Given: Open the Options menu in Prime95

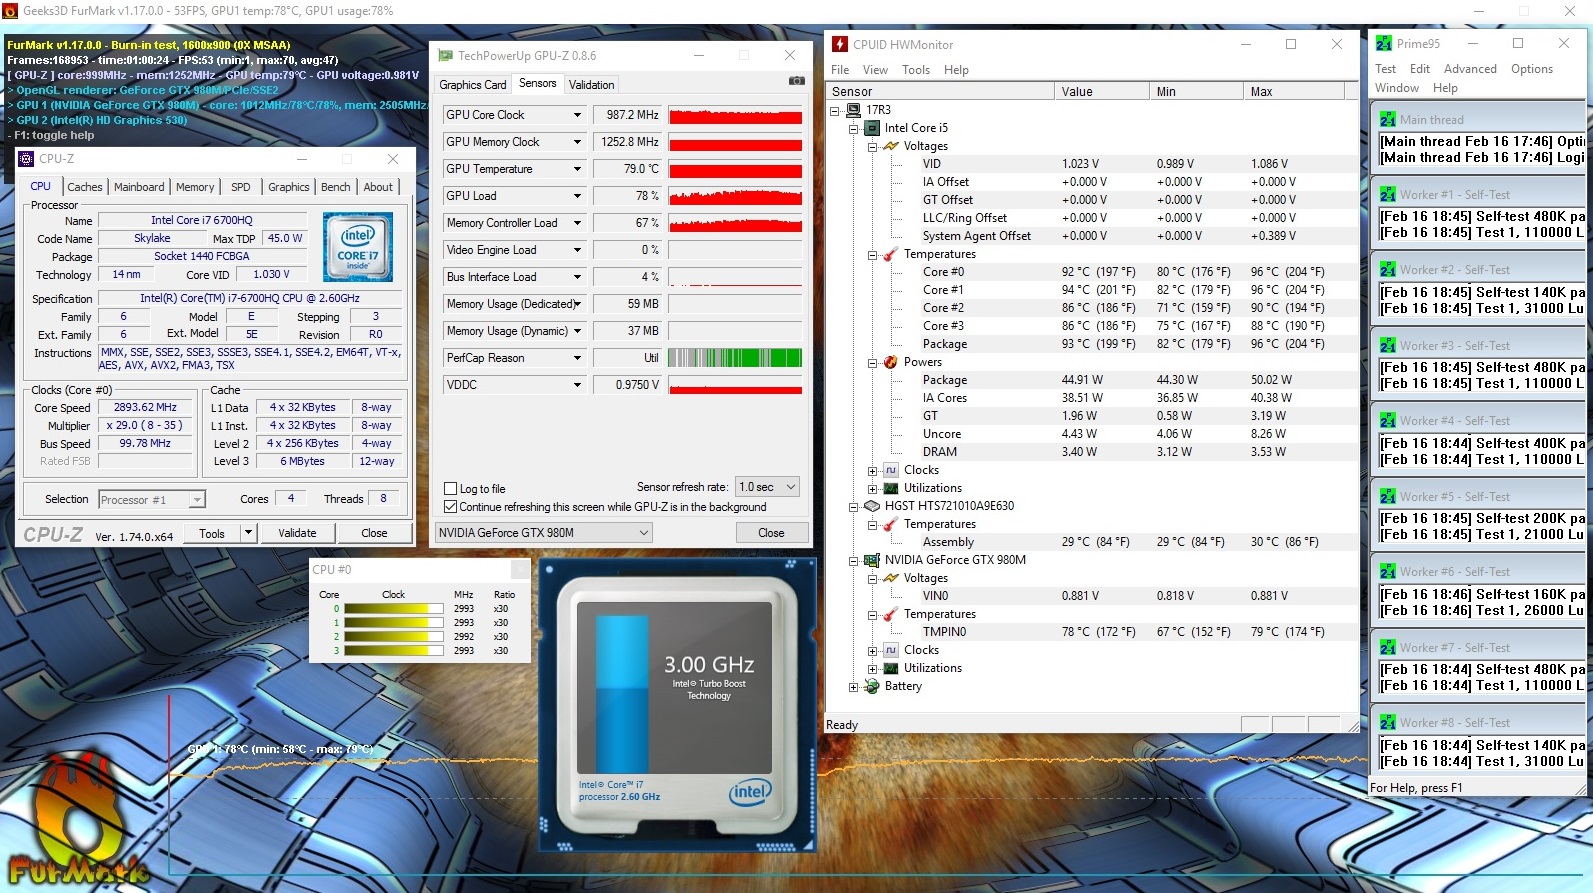Looking at the screenshot, I should click(1532, 69).
